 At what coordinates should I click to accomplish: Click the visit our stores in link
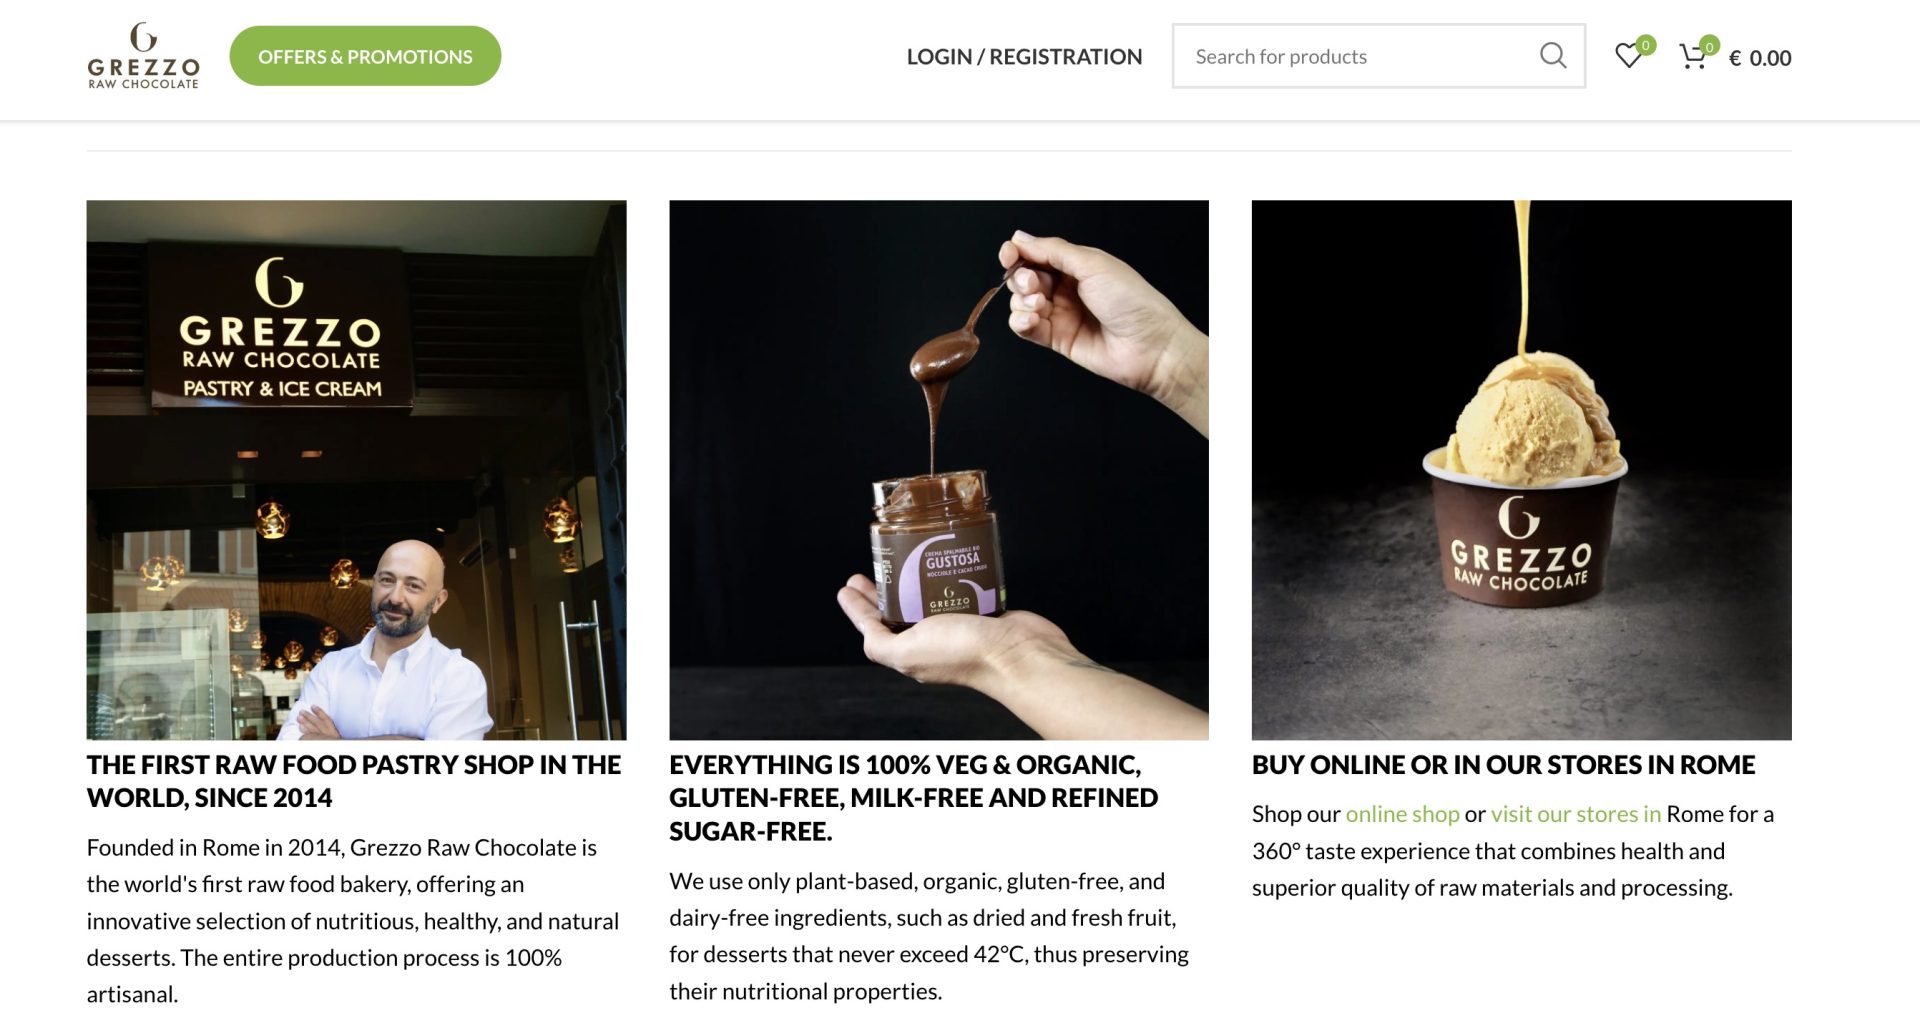[x=1575, y=814]
